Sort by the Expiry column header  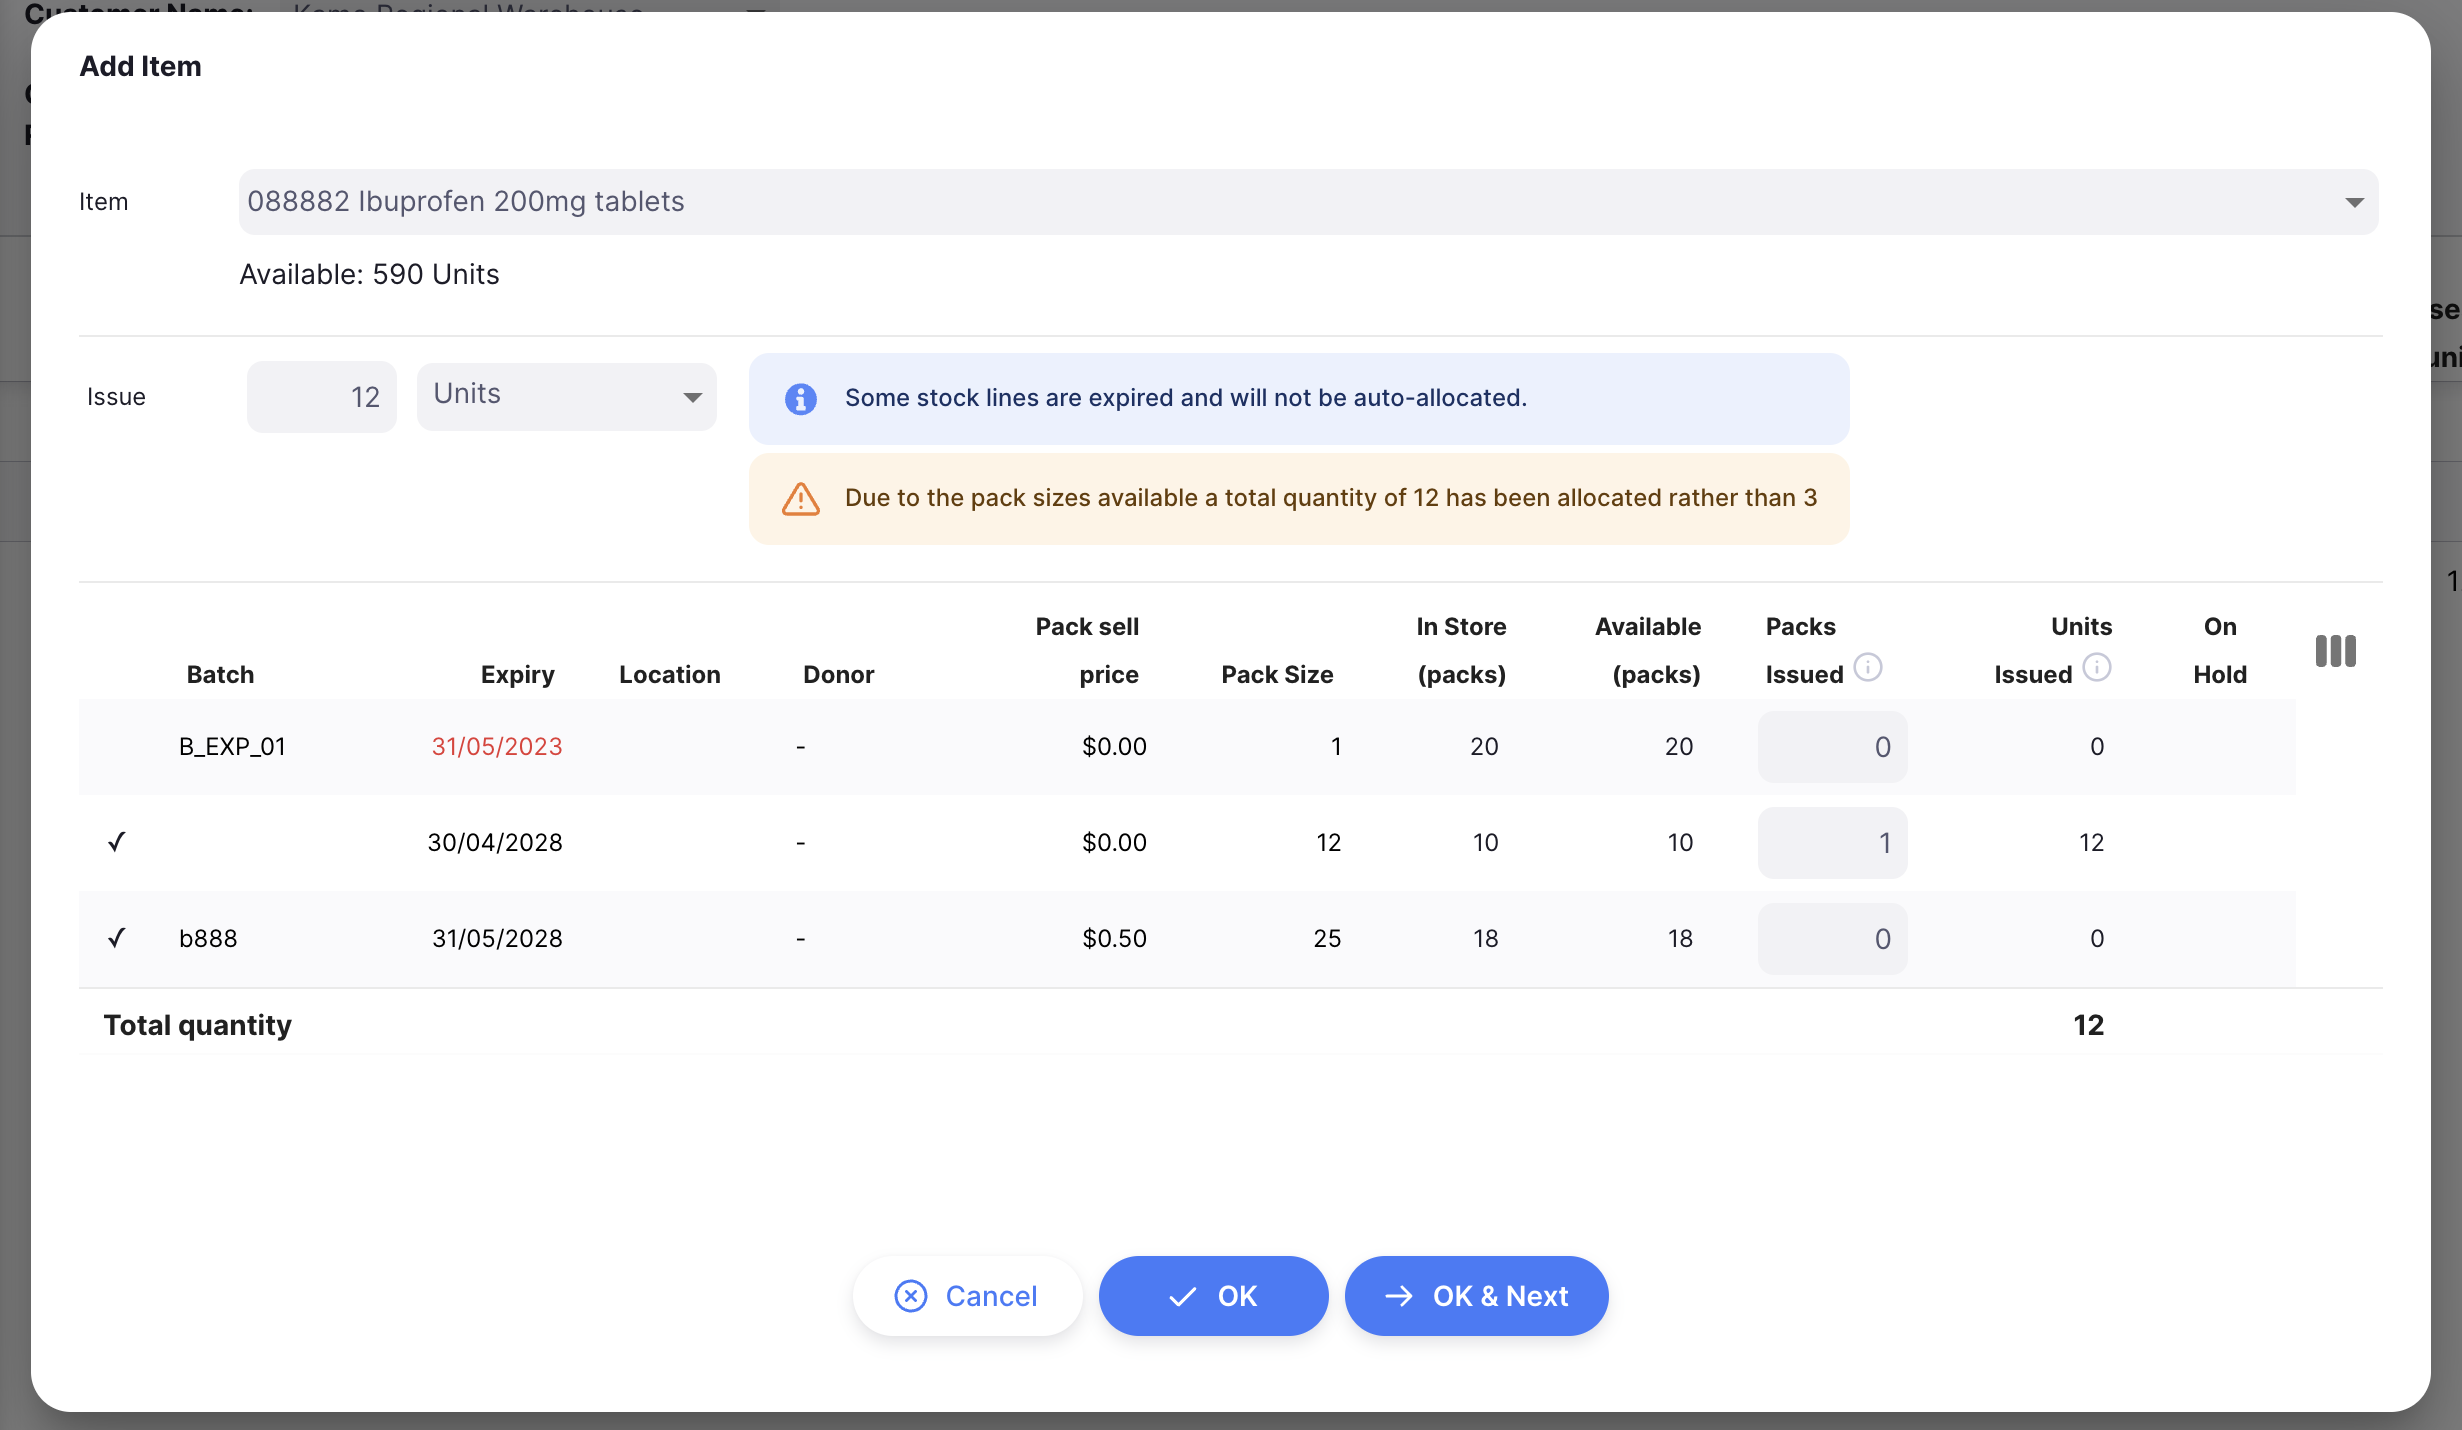tap(517, 675)
